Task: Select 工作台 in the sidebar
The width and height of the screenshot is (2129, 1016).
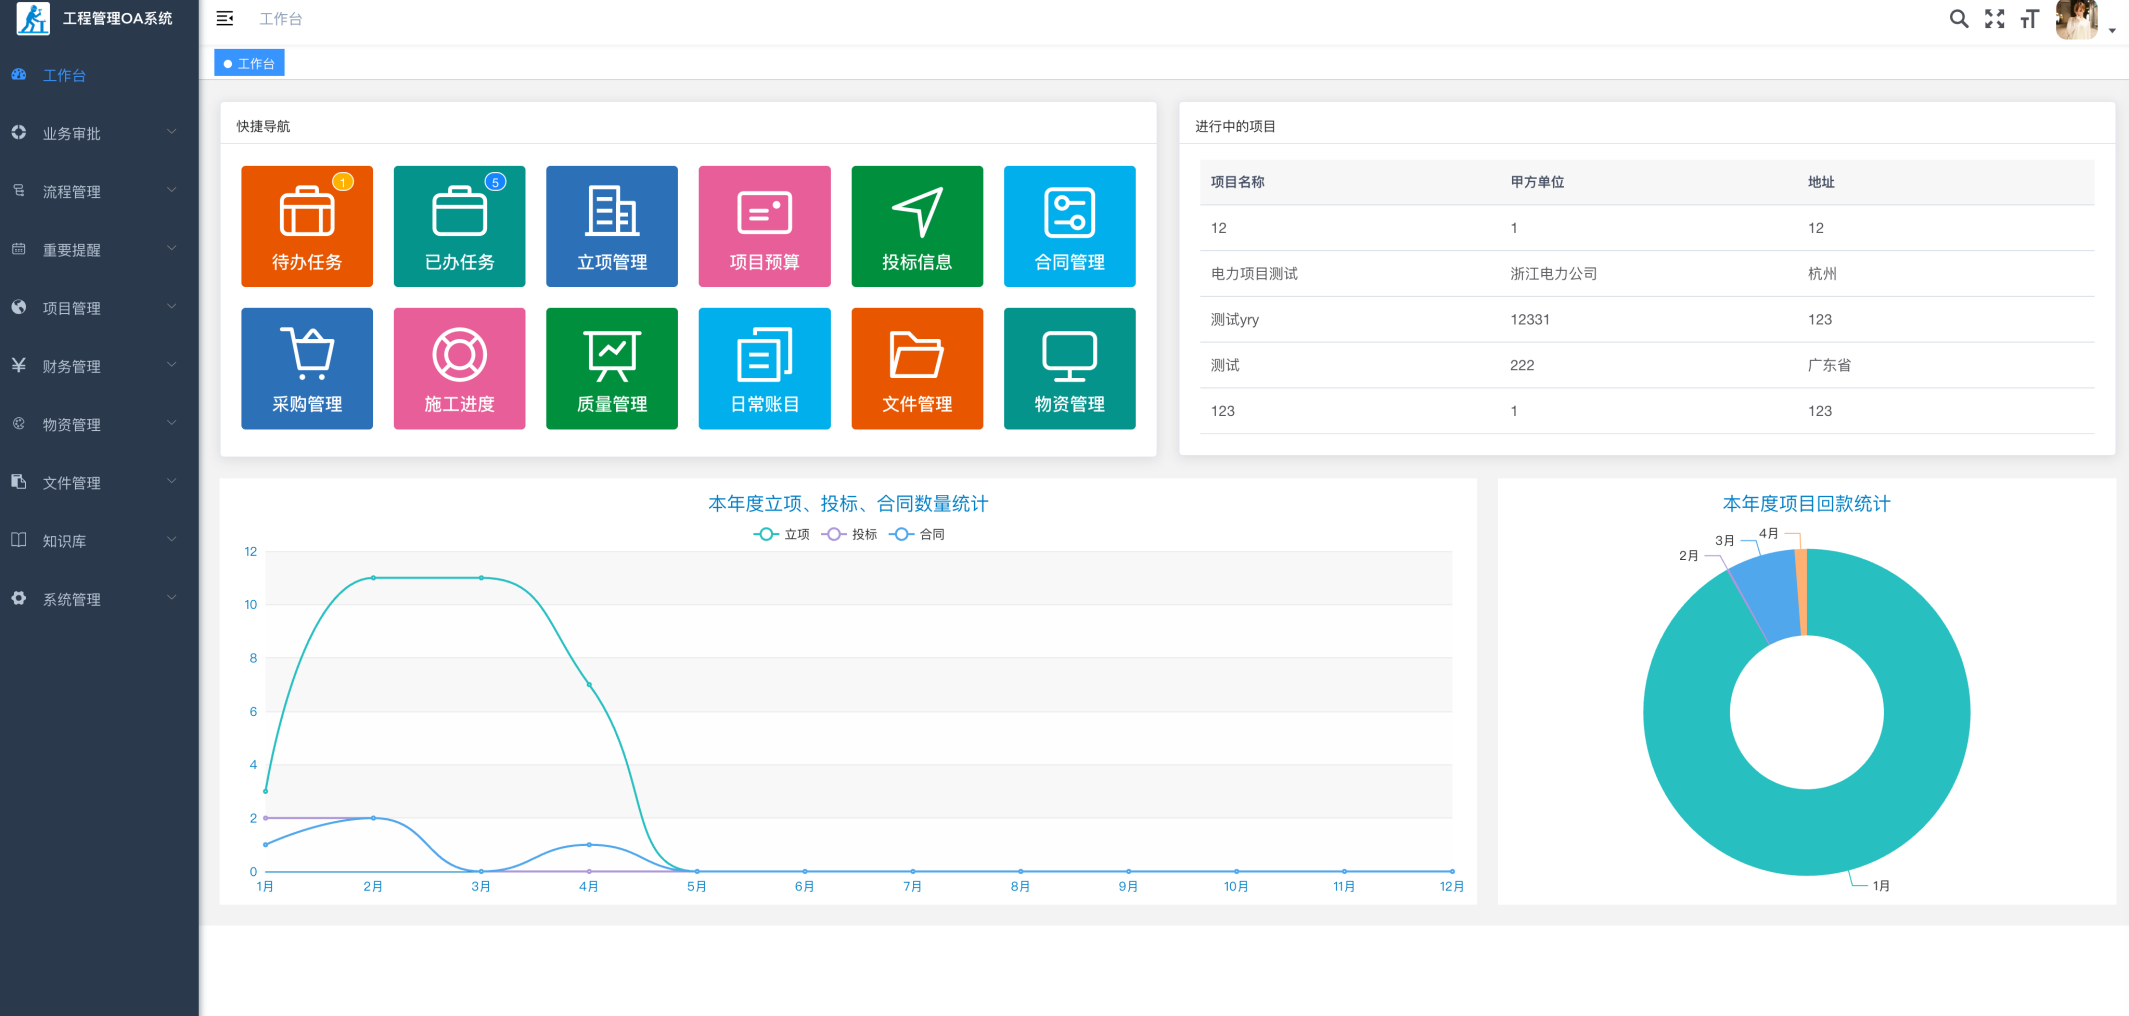Action: 64,75
